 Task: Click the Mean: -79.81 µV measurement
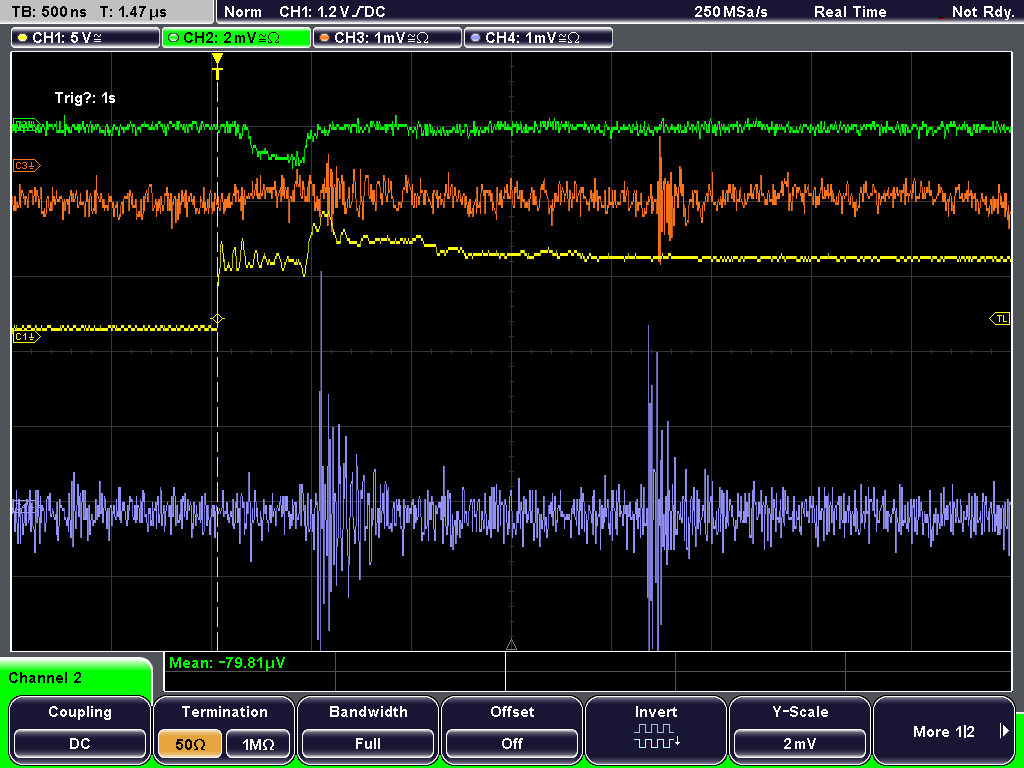[x=227, y=663]
